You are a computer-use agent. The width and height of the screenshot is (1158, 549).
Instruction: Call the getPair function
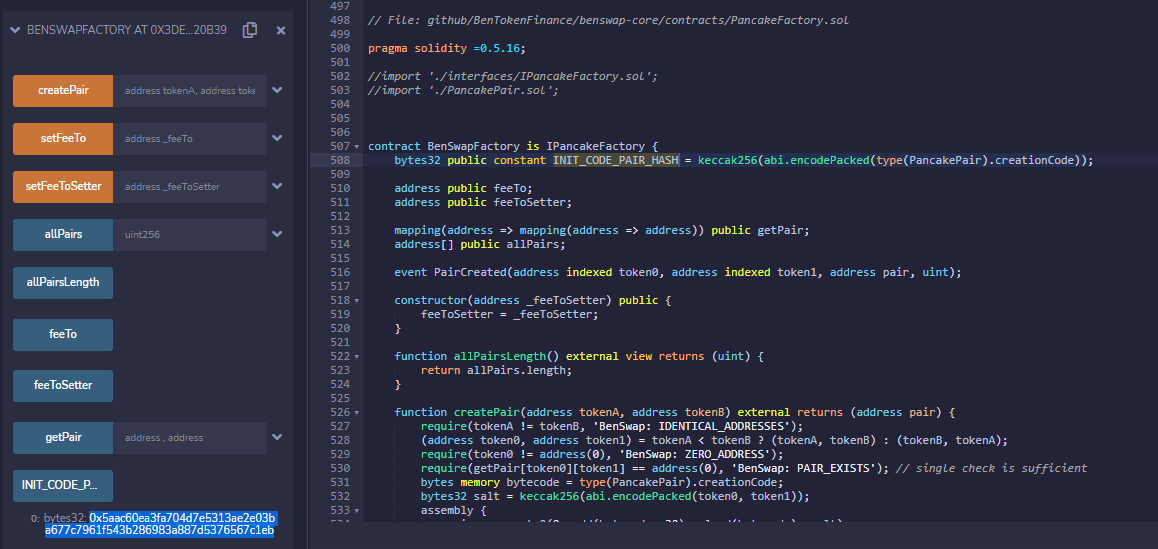pyautogui.click(x=63, y=437)
